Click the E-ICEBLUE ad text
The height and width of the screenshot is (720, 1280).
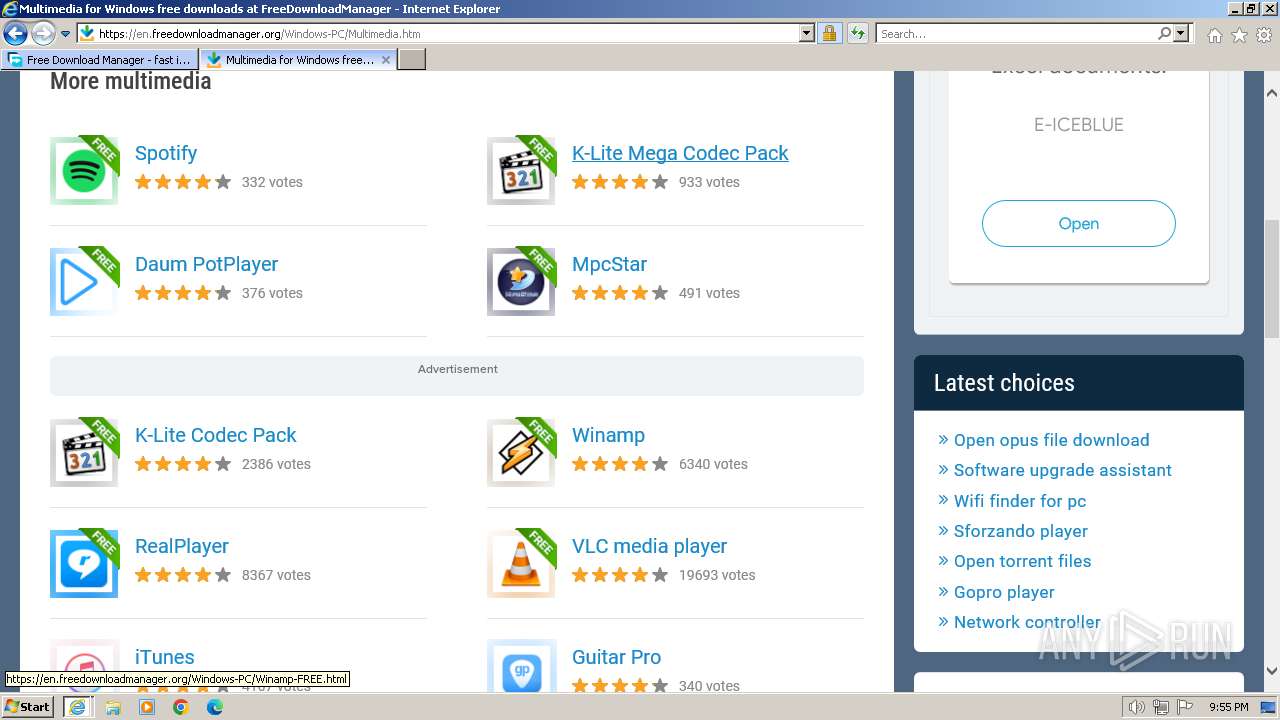(x=1079, y=125)
